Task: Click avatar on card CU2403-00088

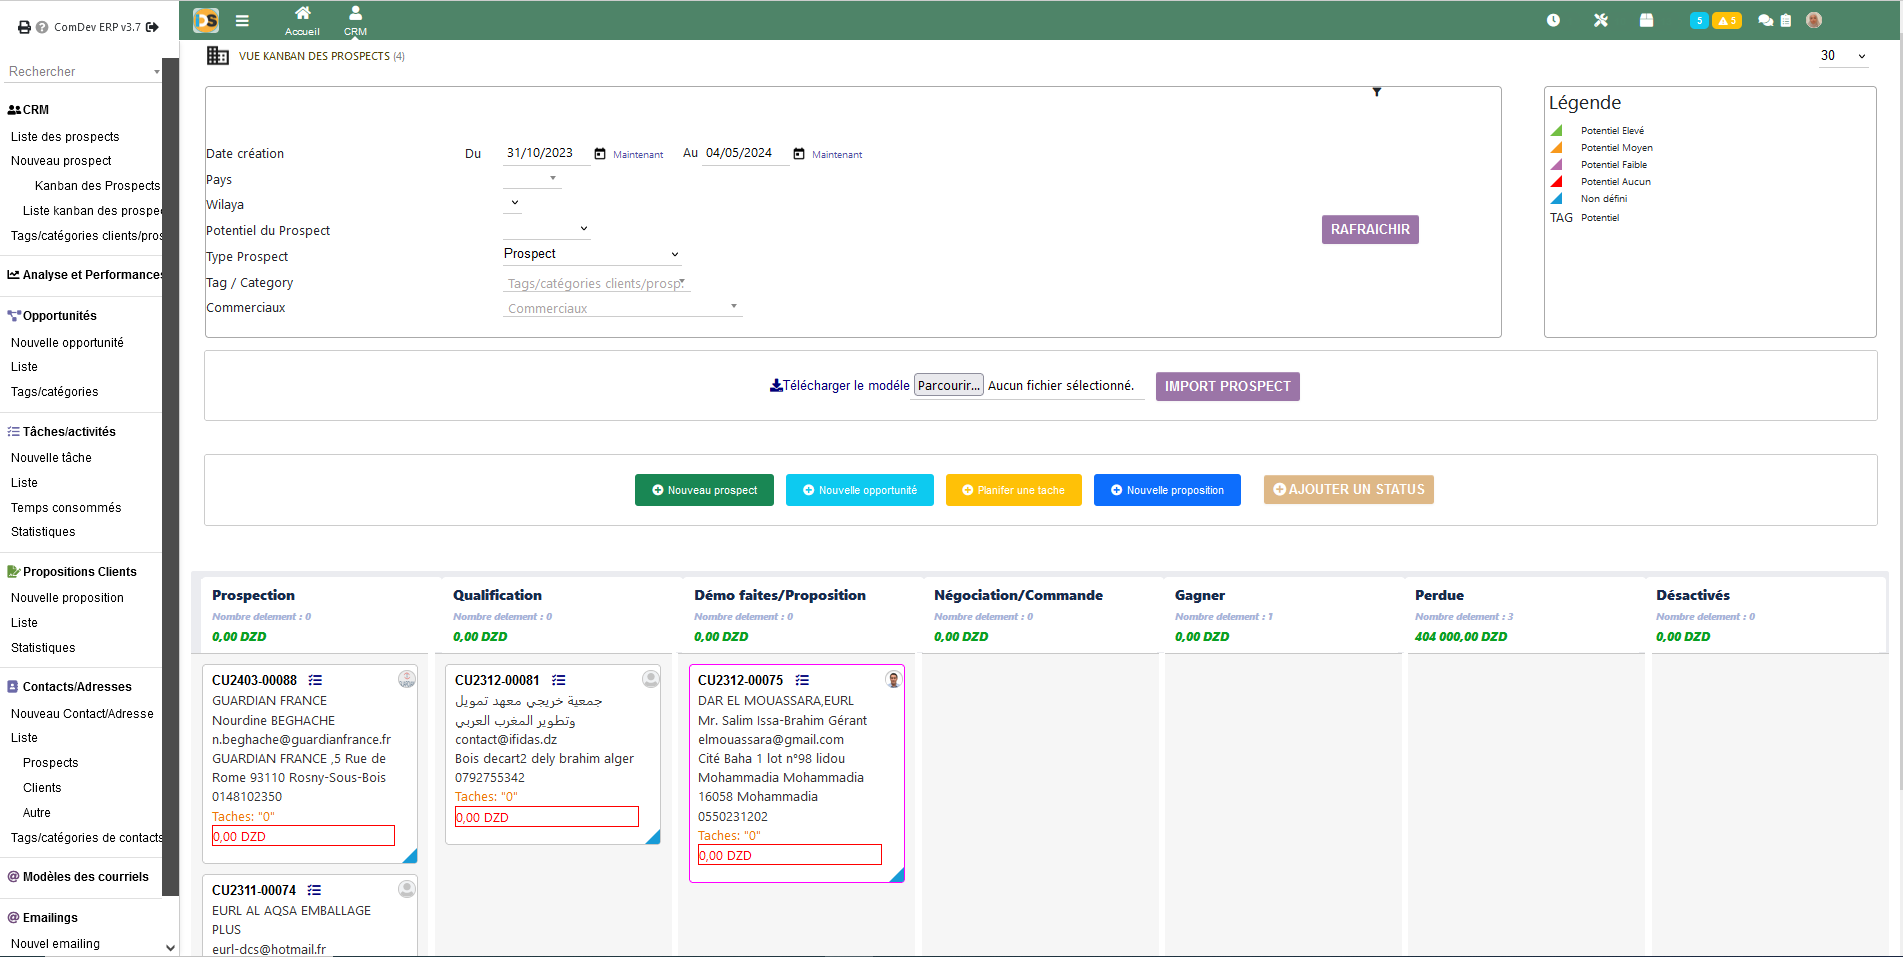Action: 407,679
